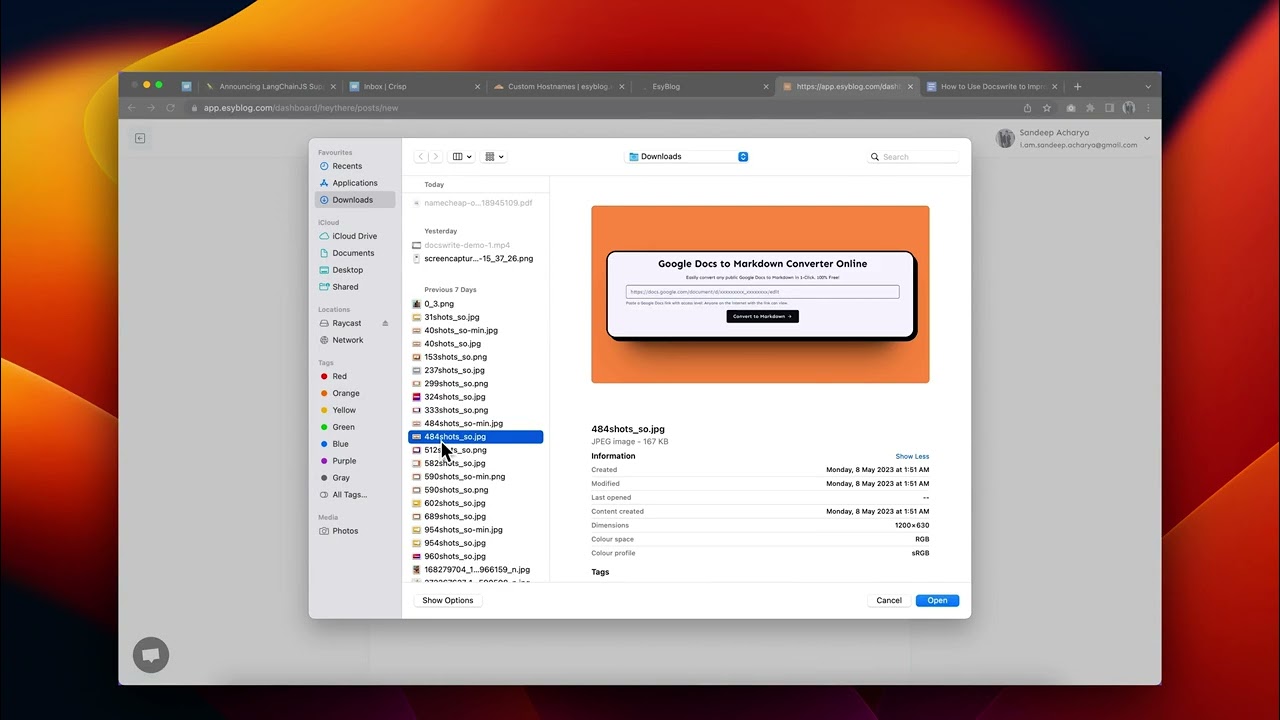Switch to the Custom Hostnames tab

(x=558, y=87)
